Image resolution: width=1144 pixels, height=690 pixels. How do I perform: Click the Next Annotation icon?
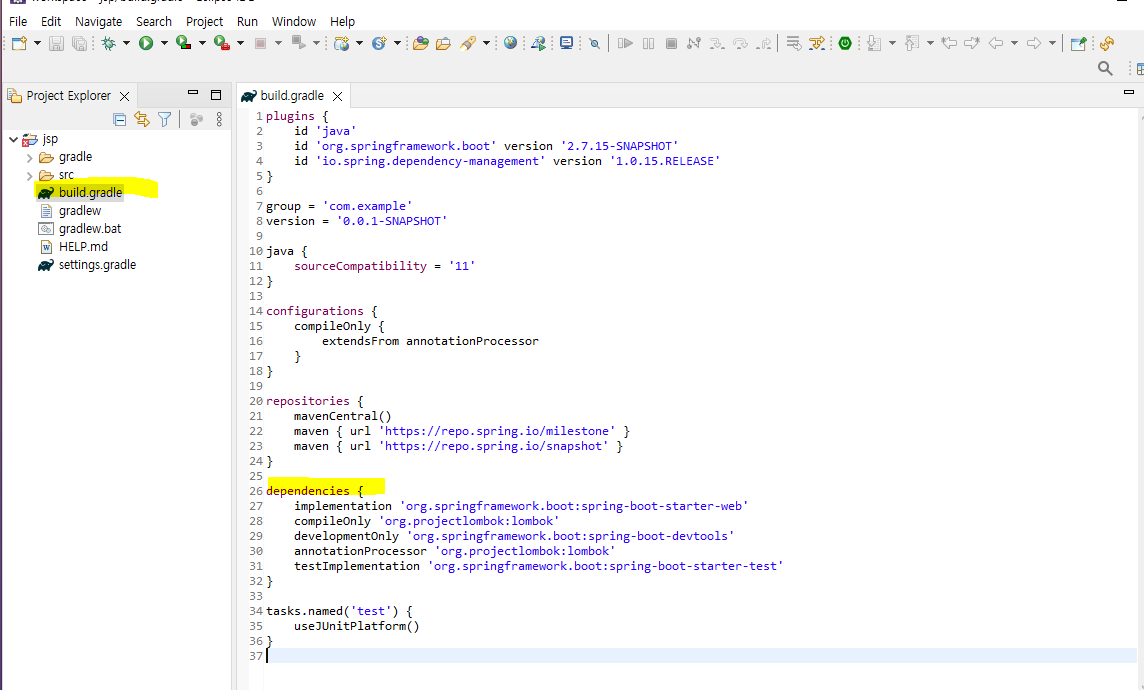tap(873, 44)
